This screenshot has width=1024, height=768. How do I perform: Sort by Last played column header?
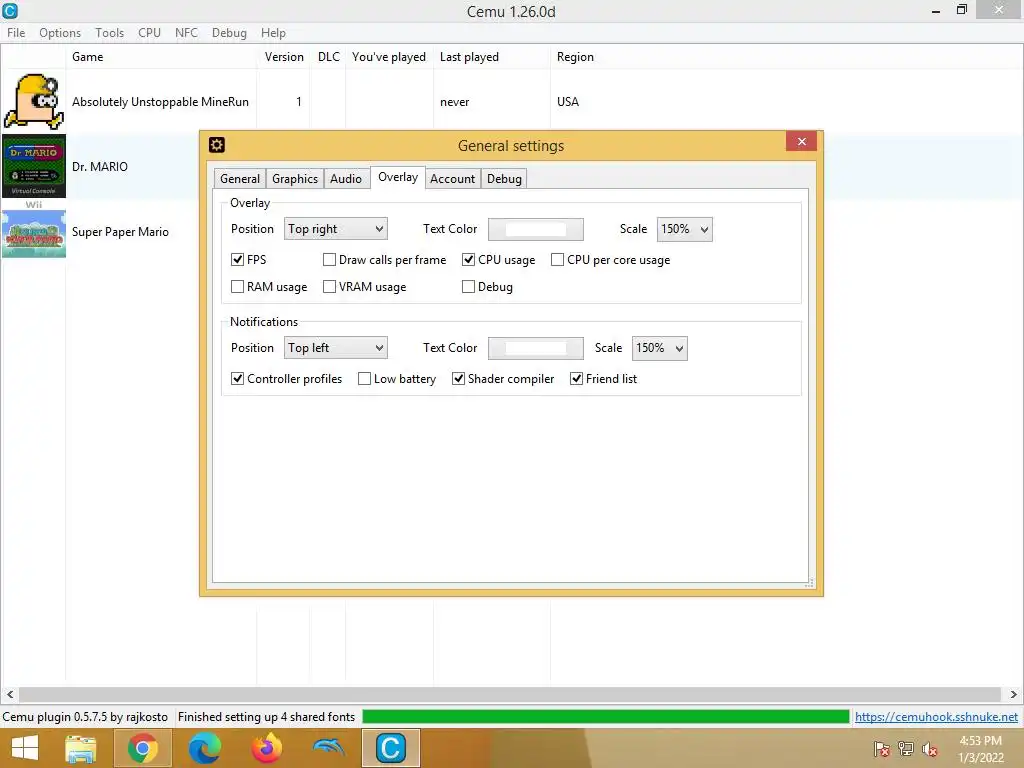point(492,57)
